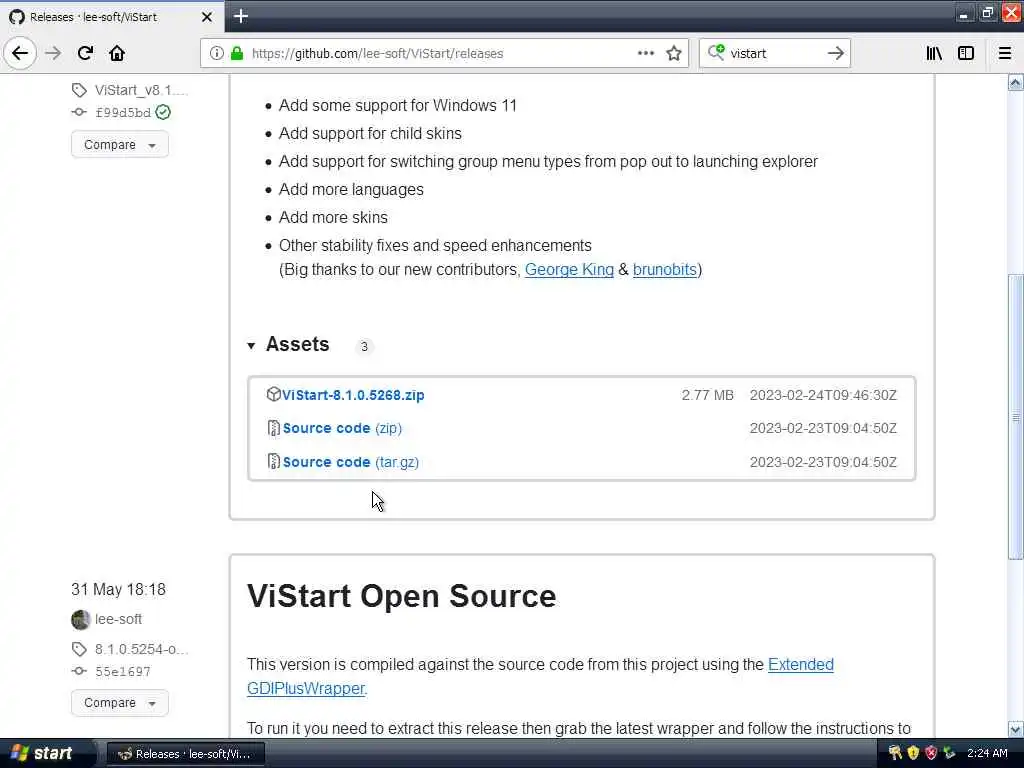The image size is (1024, 768).
Task: Click the 2:24 AM taskbar clock
Action: [x=987, y=753]
